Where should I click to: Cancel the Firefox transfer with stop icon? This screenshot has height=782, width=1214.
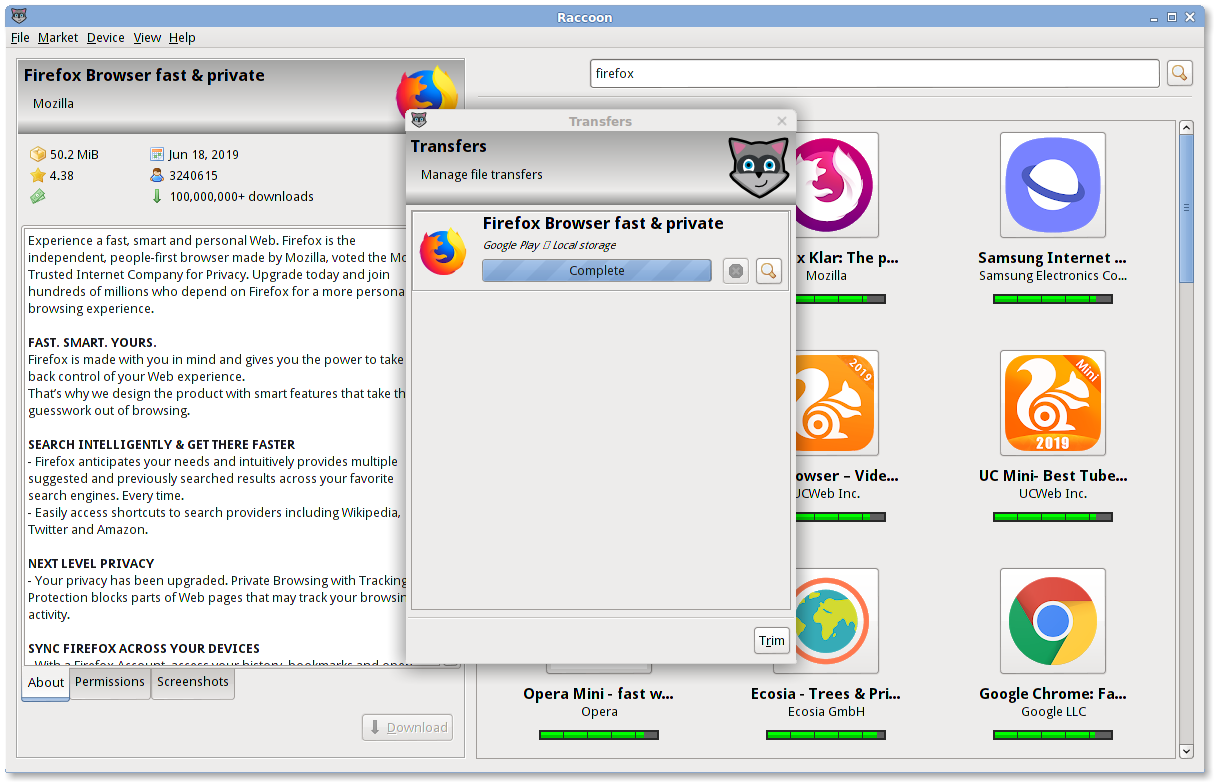point(736,271)
